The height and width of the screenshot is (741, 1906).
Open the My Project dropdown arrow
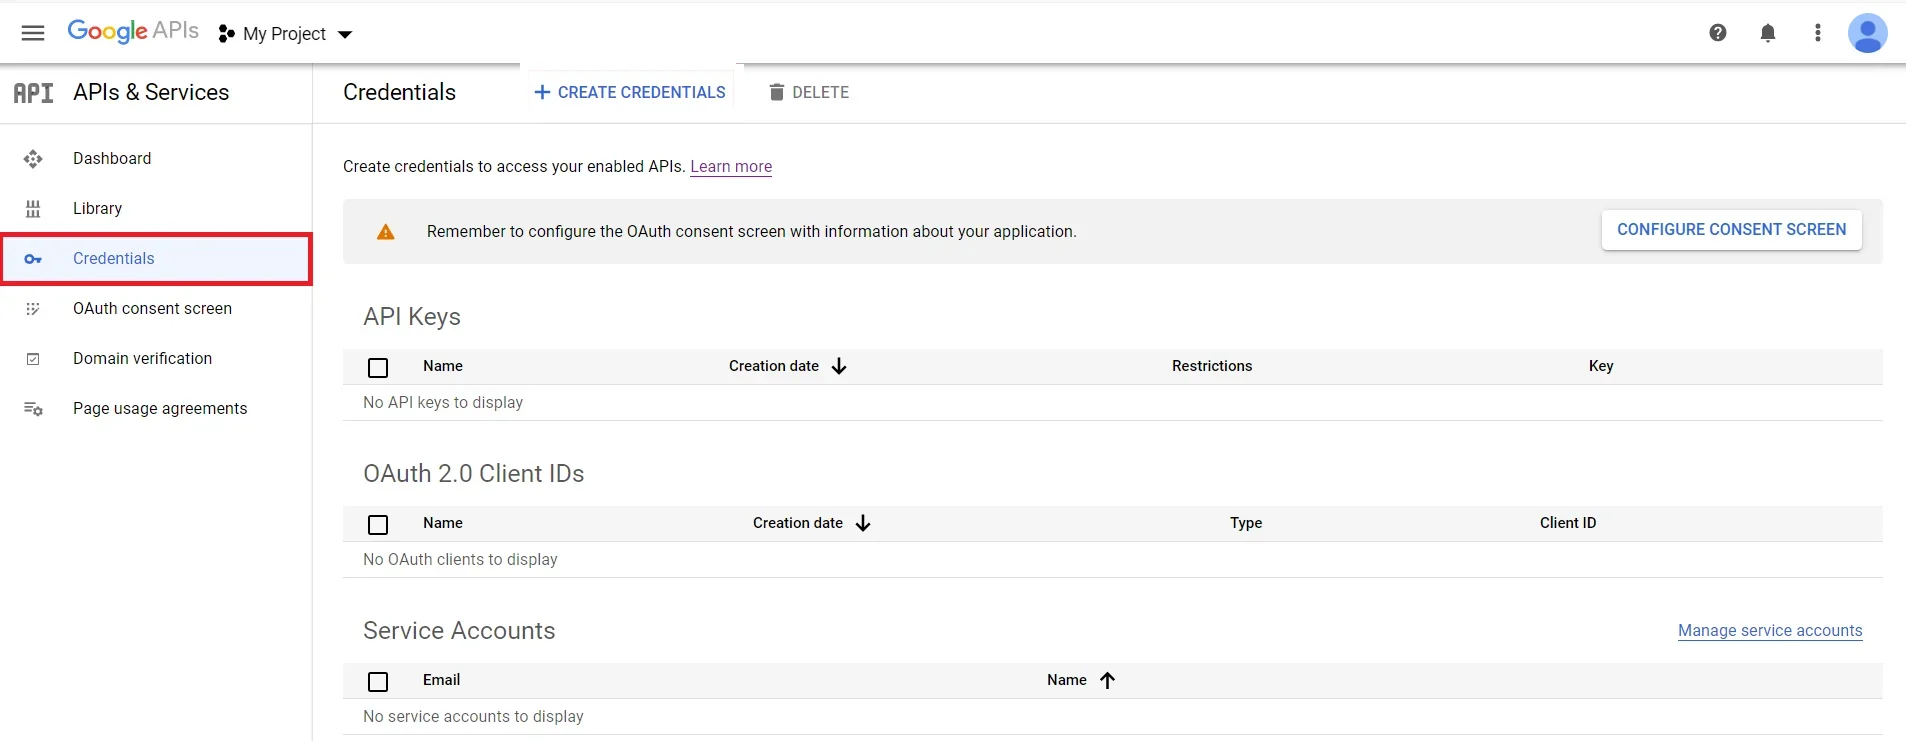click(x=345, y=34)
